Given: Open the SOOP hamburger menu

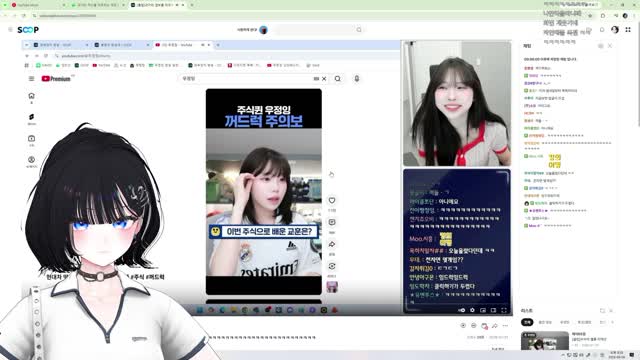Looking at the screenshot, I should [x=10, y=29].
